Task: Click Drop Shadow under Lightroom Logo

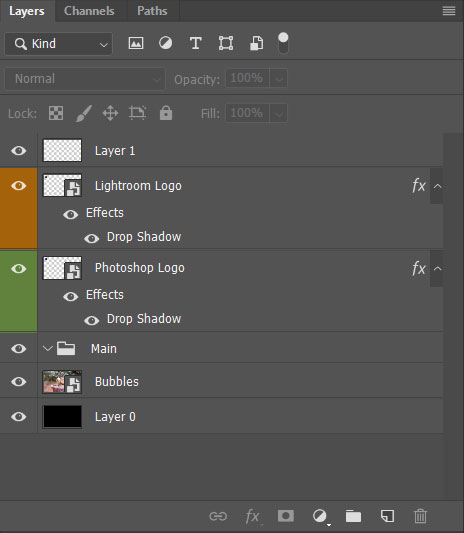Action: (144, 237)
